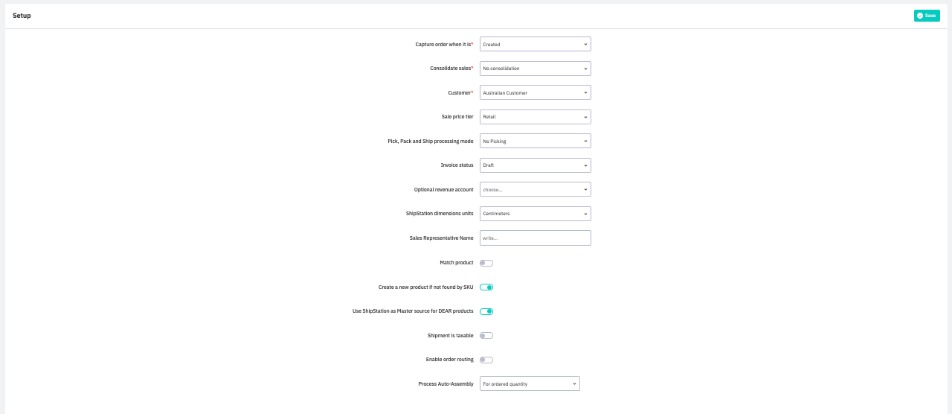Image resolution: width=952 pixels, height=414 pixels.
Task: Open the ShipStation dimensions units dropdown
Action: [535, 213]
